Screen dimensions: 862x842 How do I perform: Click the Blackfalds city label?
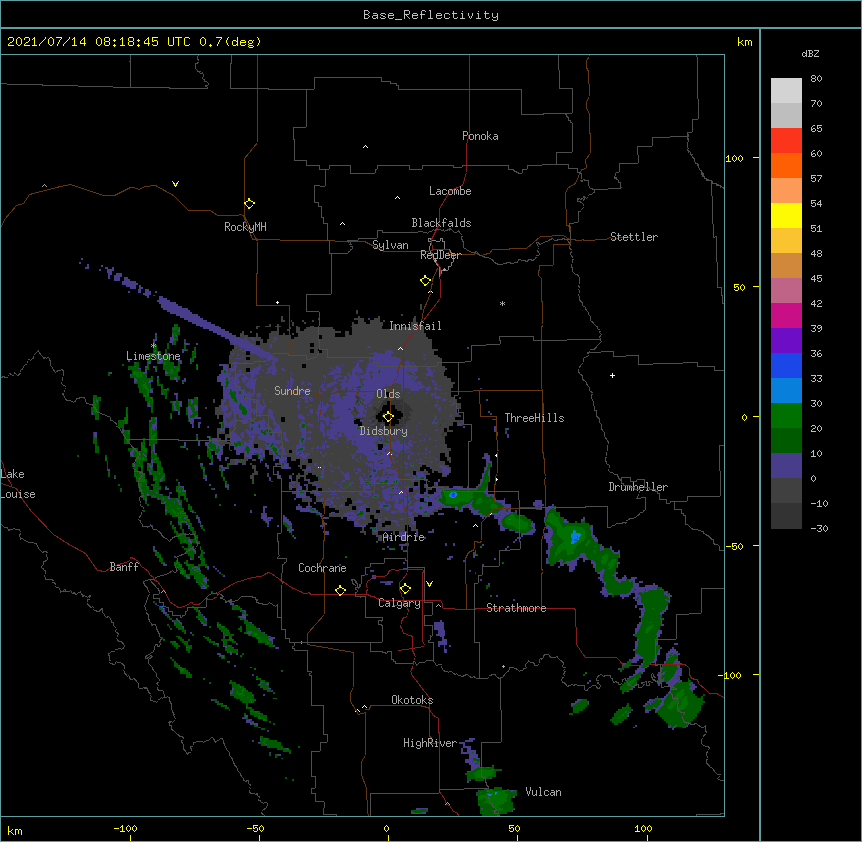(441, 223)
